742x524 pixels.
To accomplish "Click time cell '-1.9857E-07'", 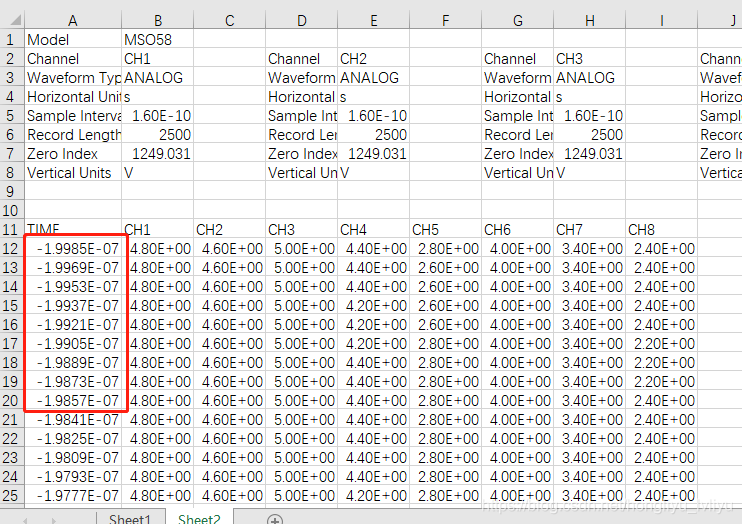I will tap(73, 400).
